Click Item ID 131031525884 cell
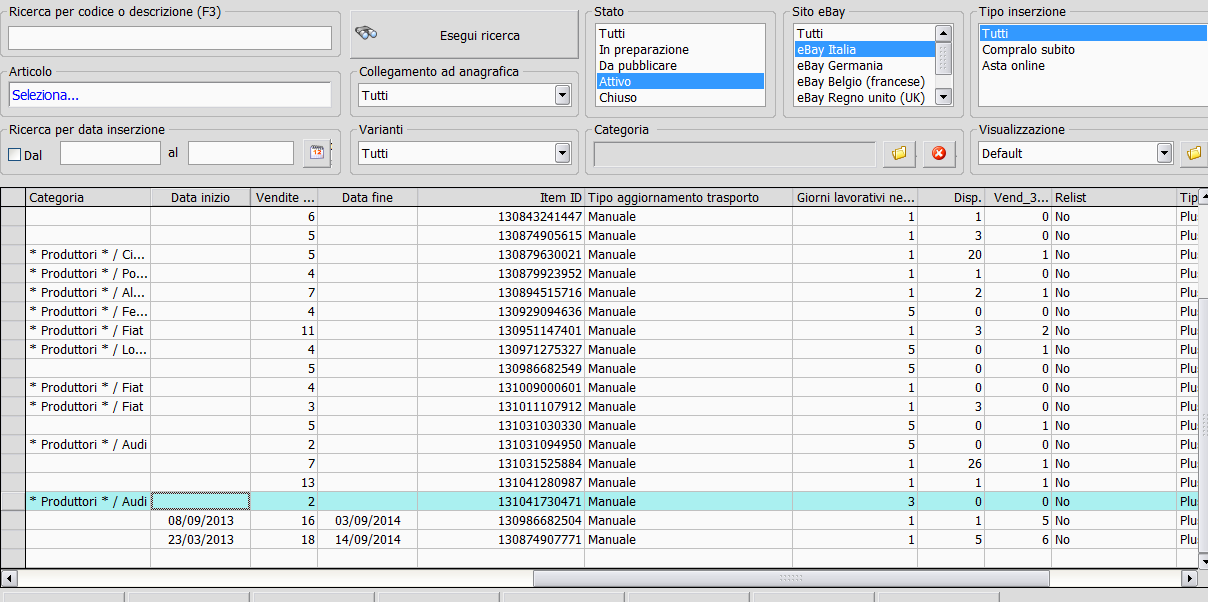The image size is (1208, 602). (501, 463)
